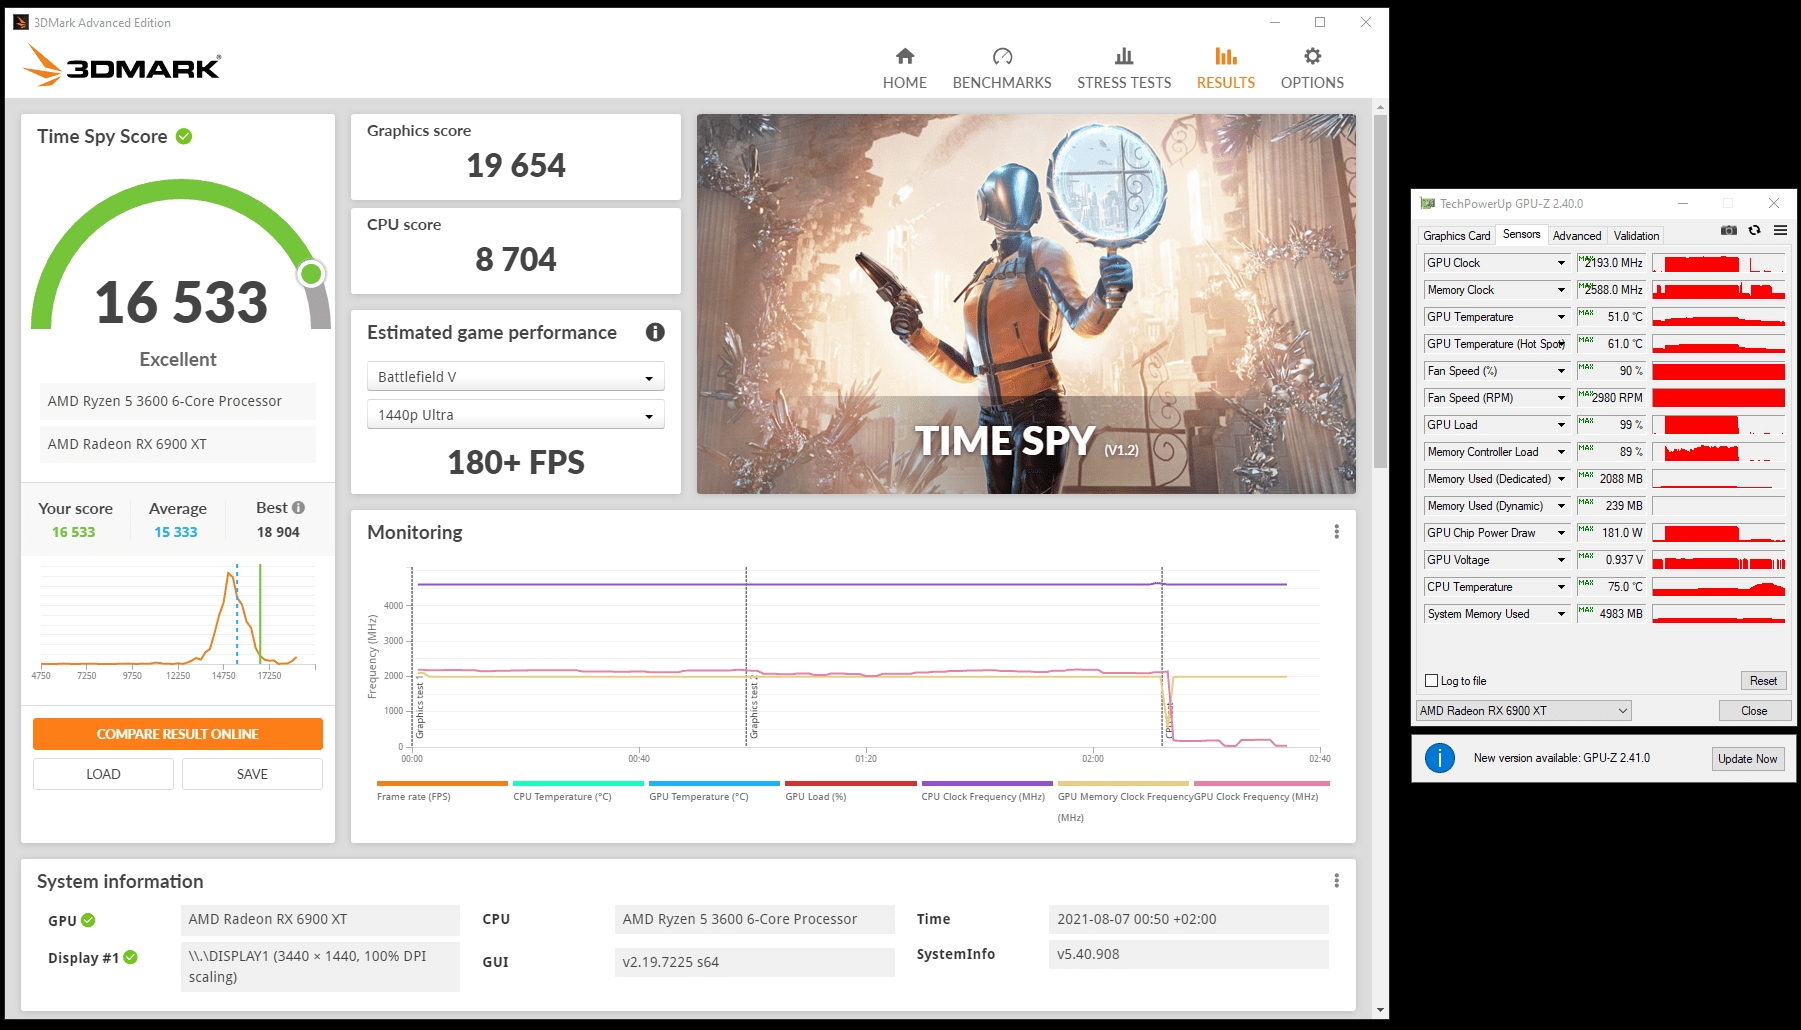Open the Advanced tab in GPU-Z
This screenshot has height=1030, width=1801.
point(1577,236)
